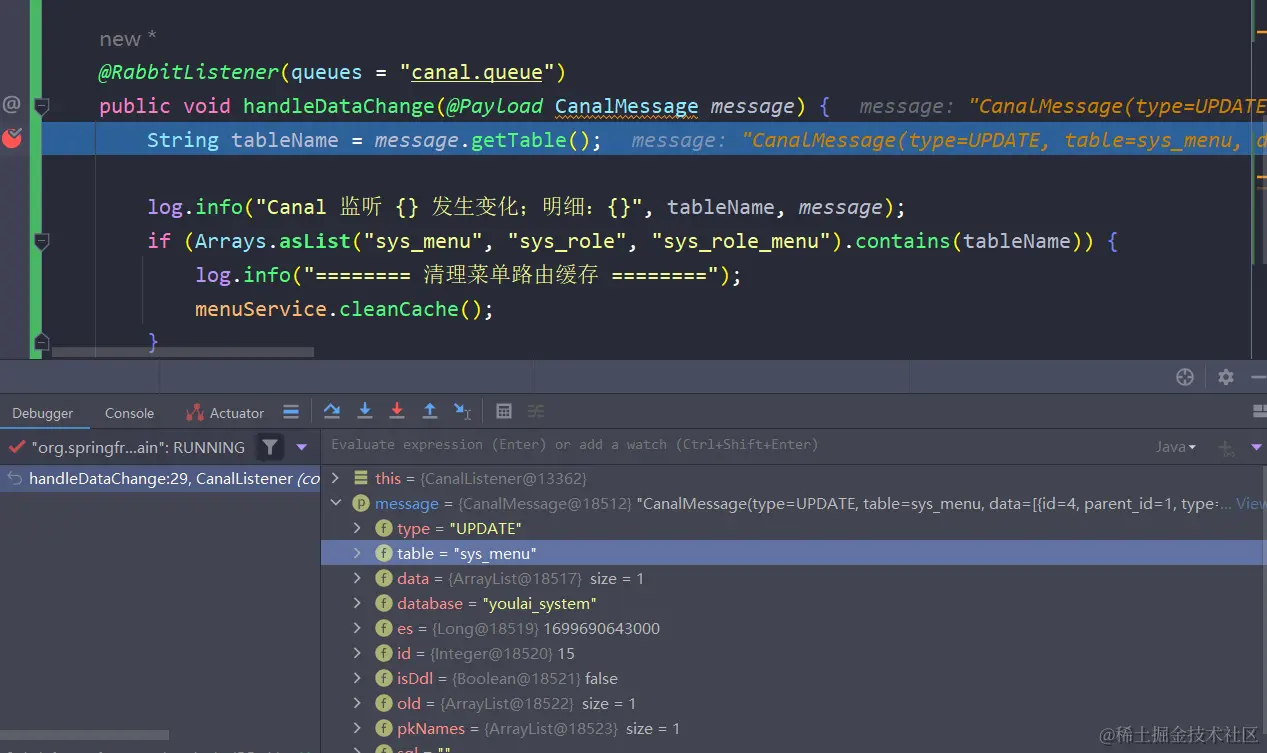Open debugger Settings gear icon

(1225, 377)
